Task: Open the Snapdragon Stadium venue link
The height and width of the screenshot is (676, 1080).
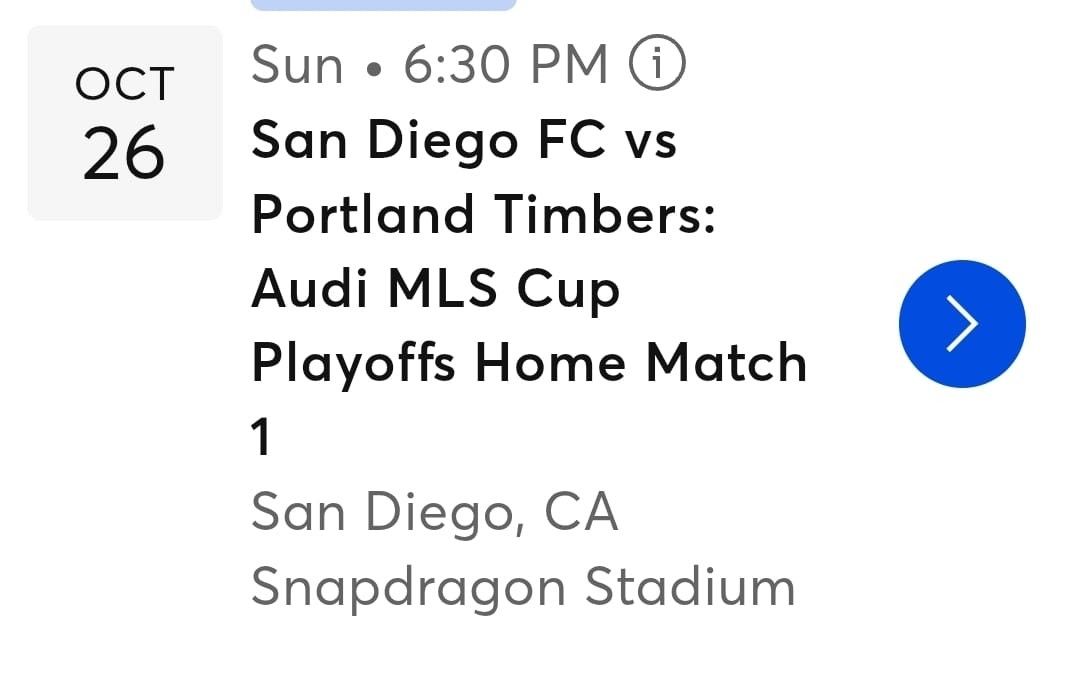Action: point(524,587)
